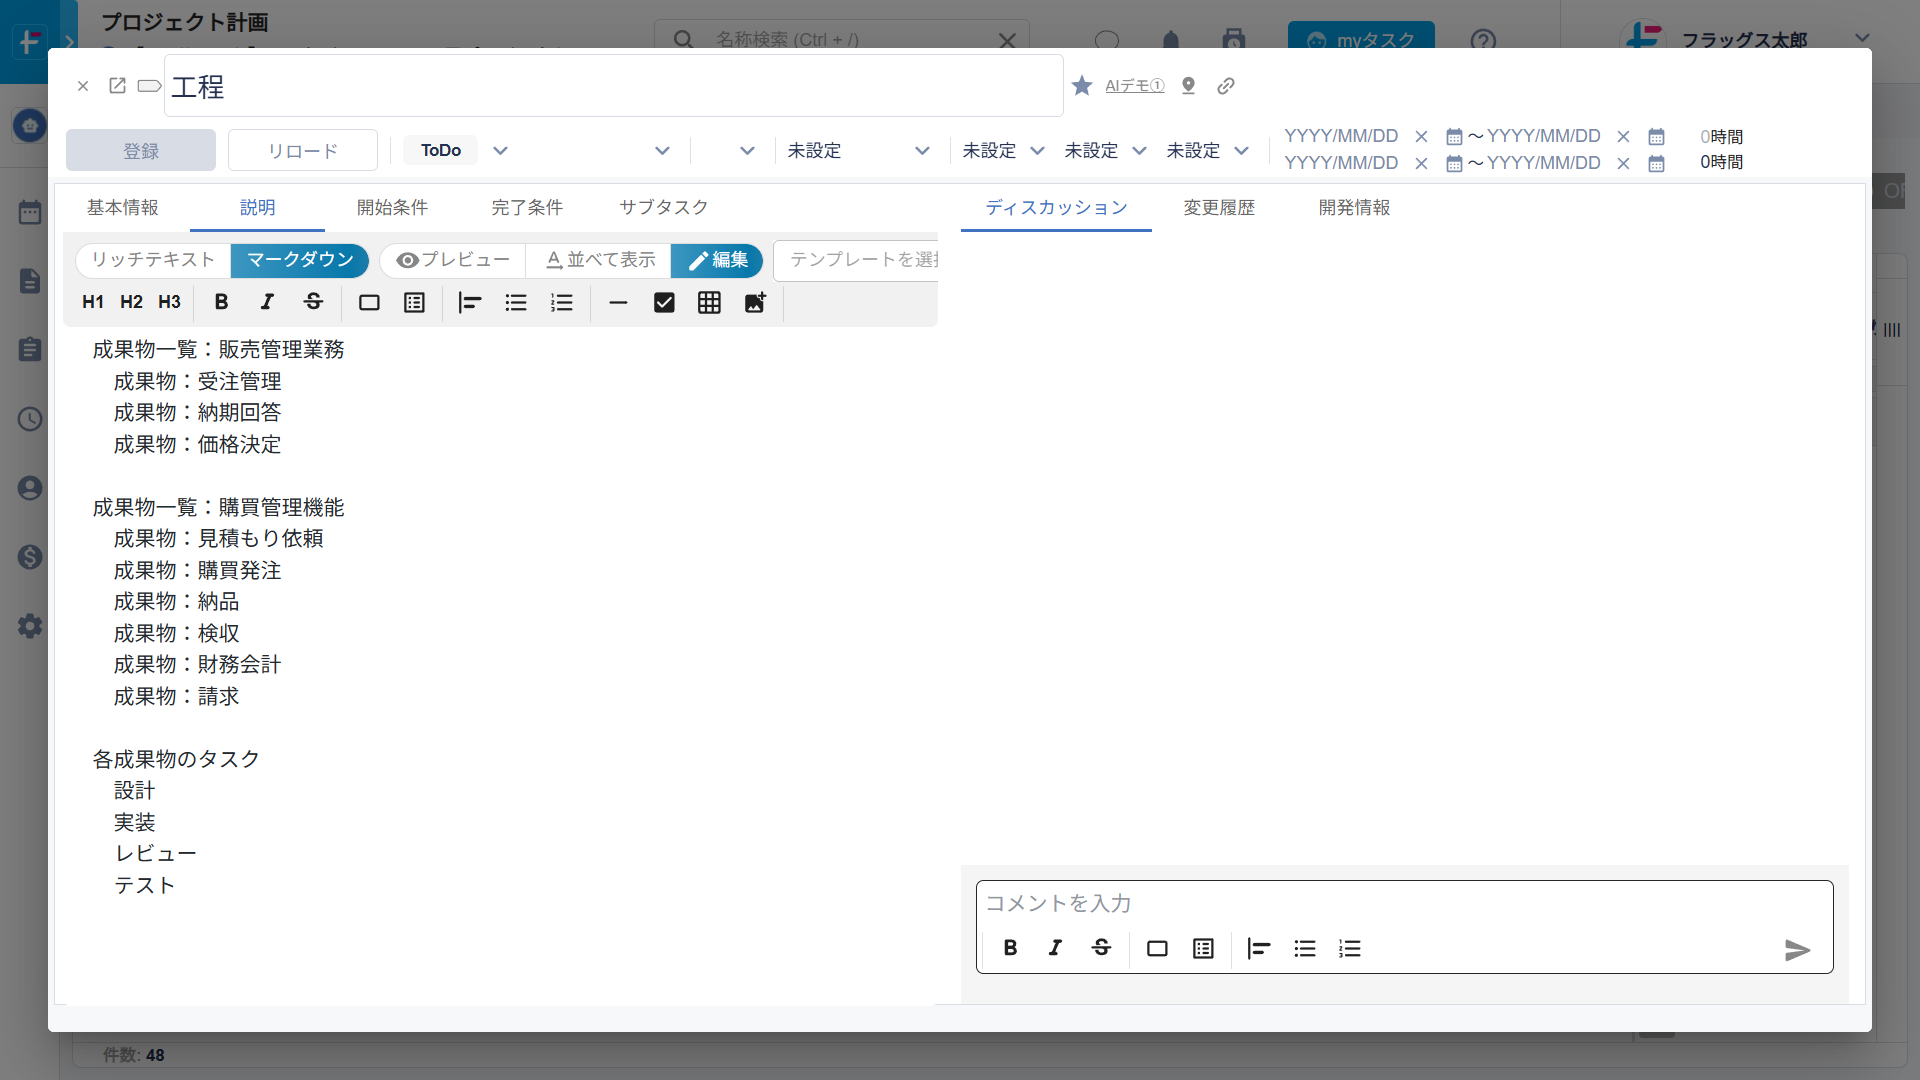Click the リロード button

coord(302,151)
